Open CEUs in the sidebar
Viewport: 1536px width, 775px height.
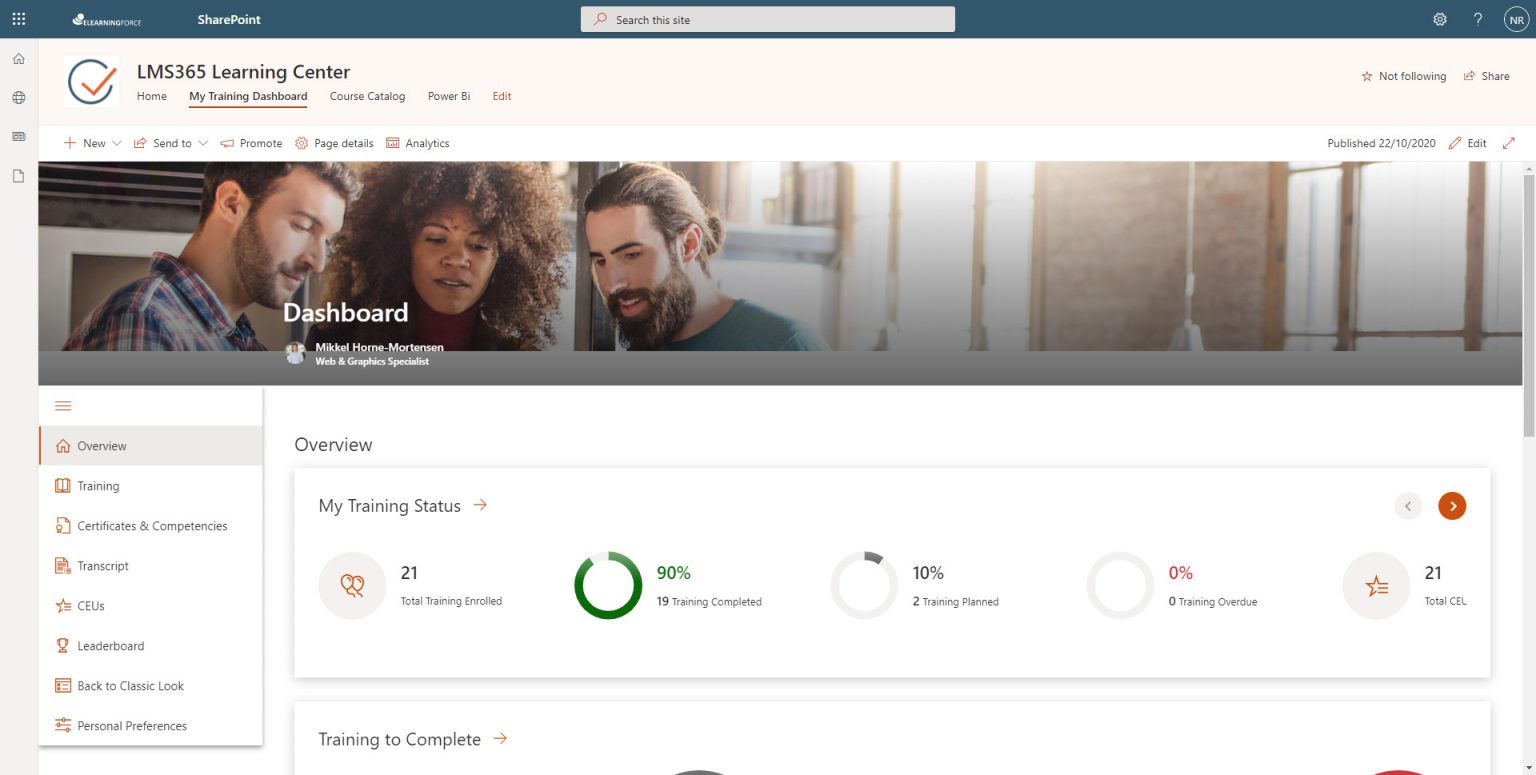[151, 606]
